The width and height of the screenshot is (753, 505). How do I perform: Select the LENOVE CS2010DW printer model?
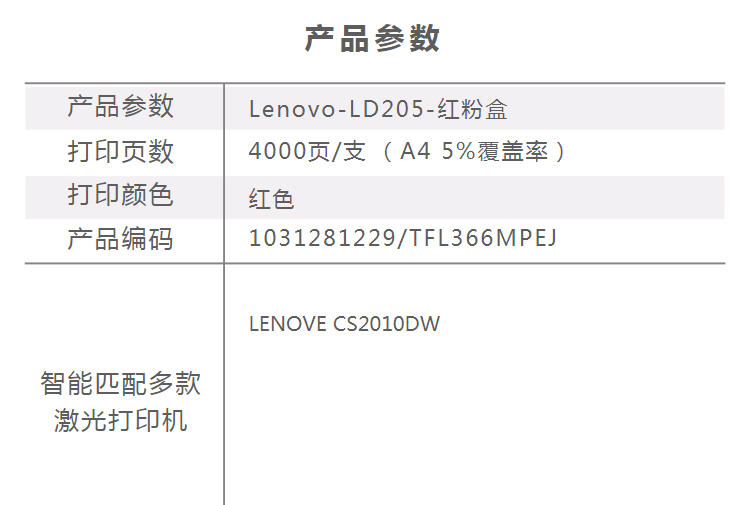tap(344, 324)
